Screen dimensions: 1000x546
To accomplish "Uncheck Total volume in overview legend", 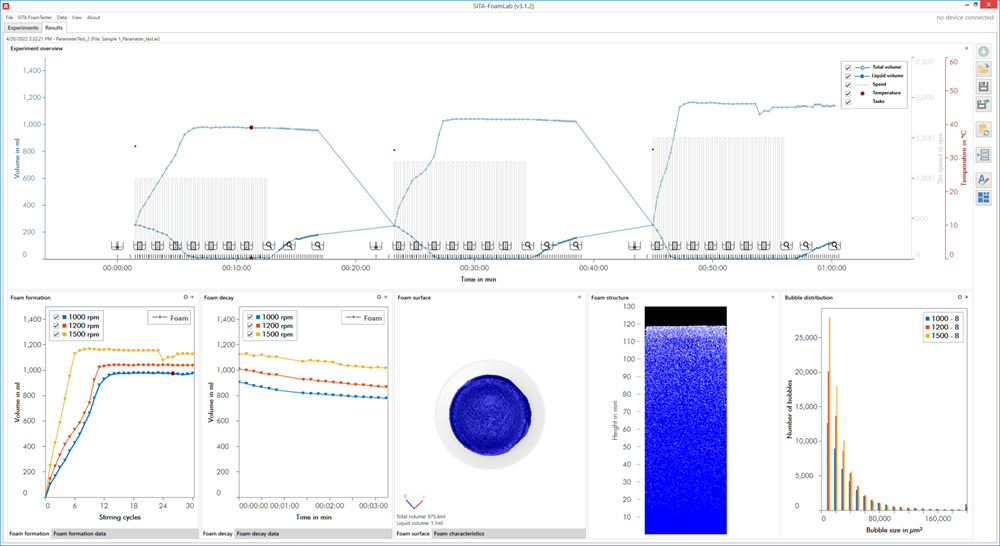I will [848, 66].
